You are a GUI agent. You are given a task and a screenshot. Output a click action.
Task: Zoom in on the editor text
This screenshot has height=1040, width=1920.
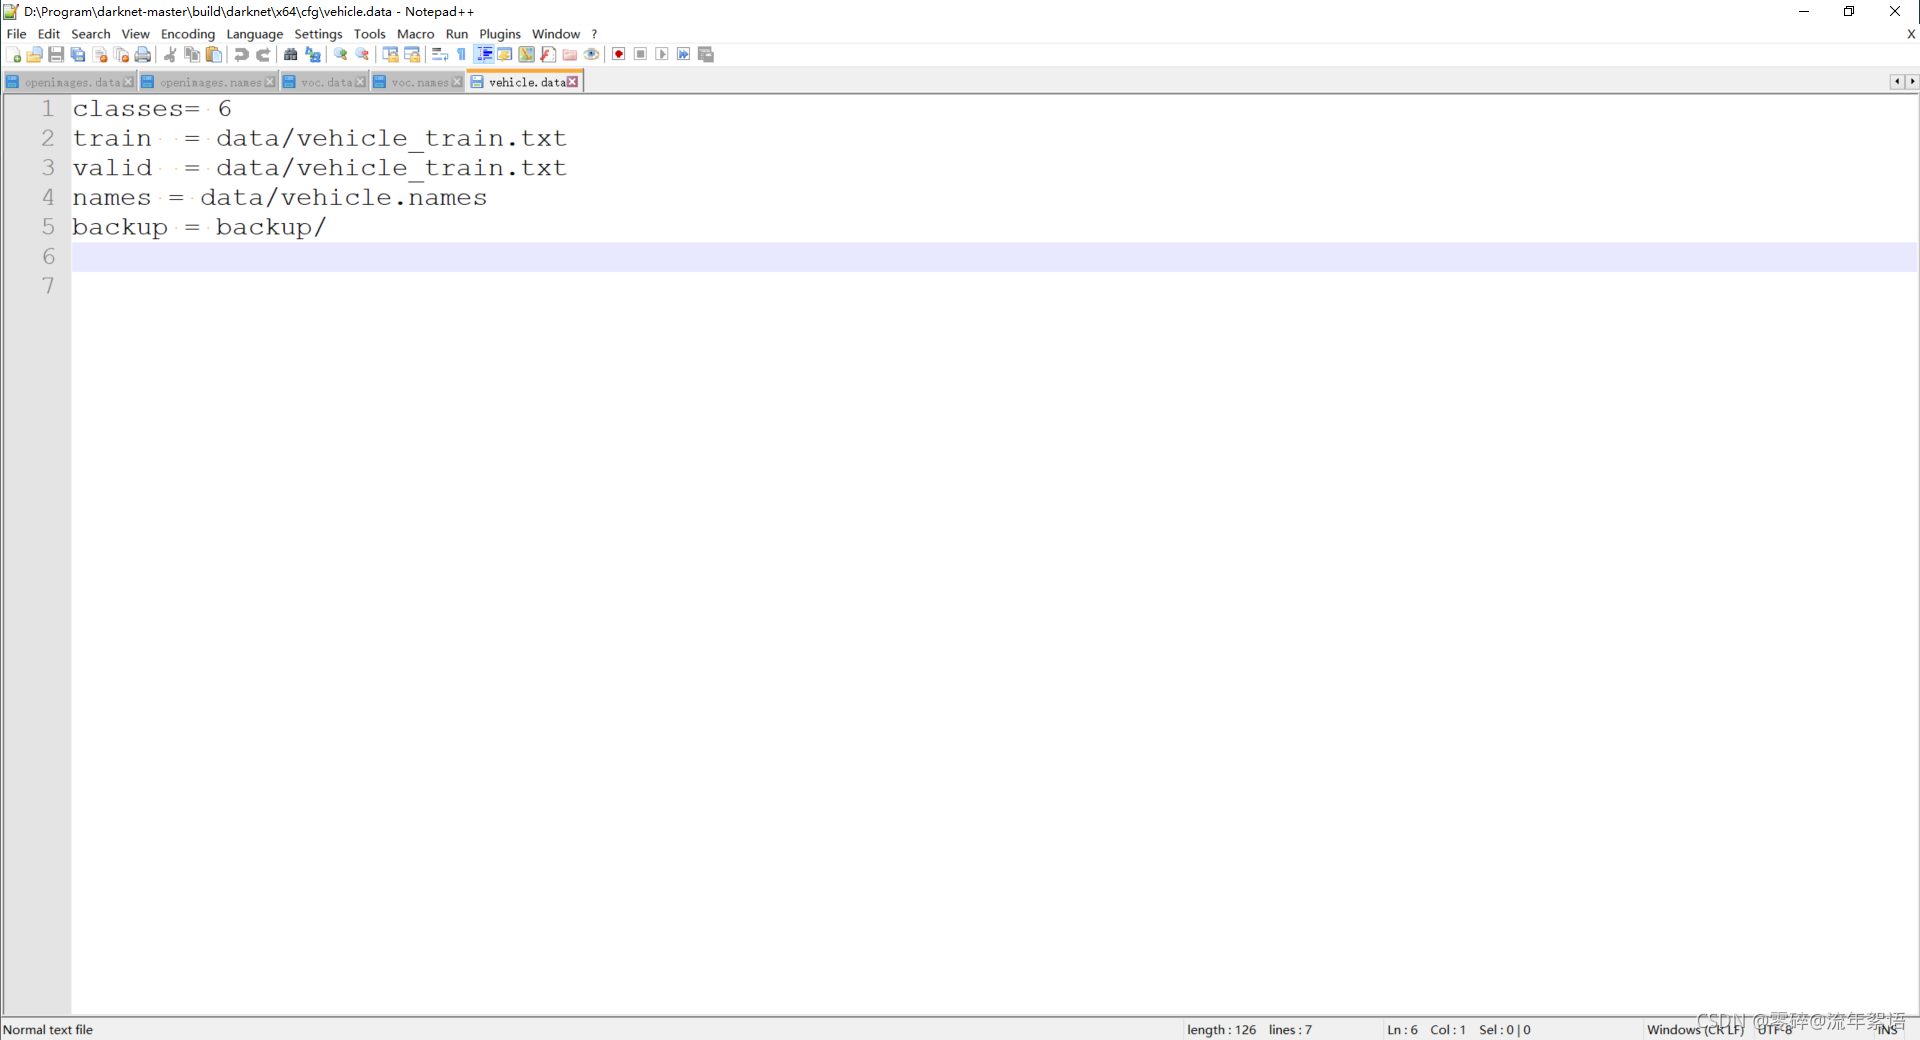pyautogui.click(x=341, y=54)
